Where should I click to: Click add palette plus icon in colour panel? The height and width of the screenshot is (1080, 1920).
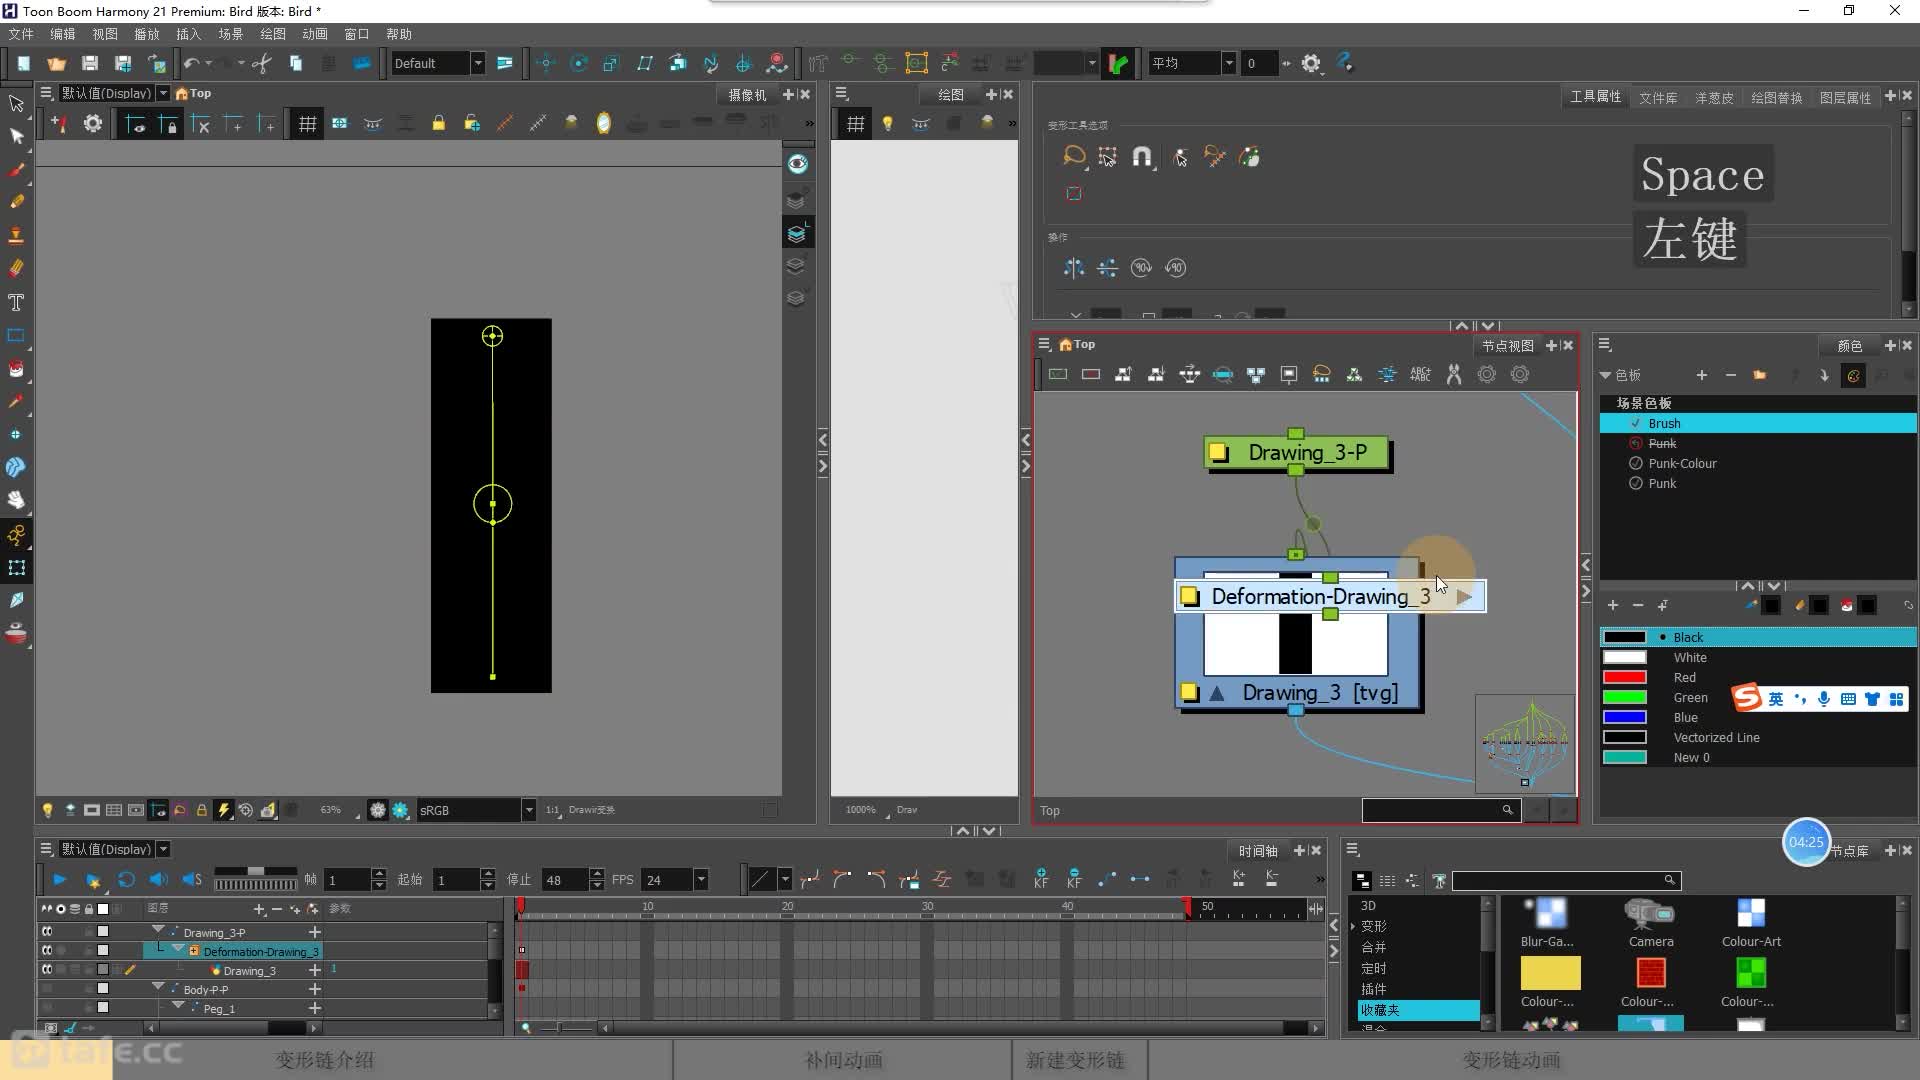(1701, 375)
